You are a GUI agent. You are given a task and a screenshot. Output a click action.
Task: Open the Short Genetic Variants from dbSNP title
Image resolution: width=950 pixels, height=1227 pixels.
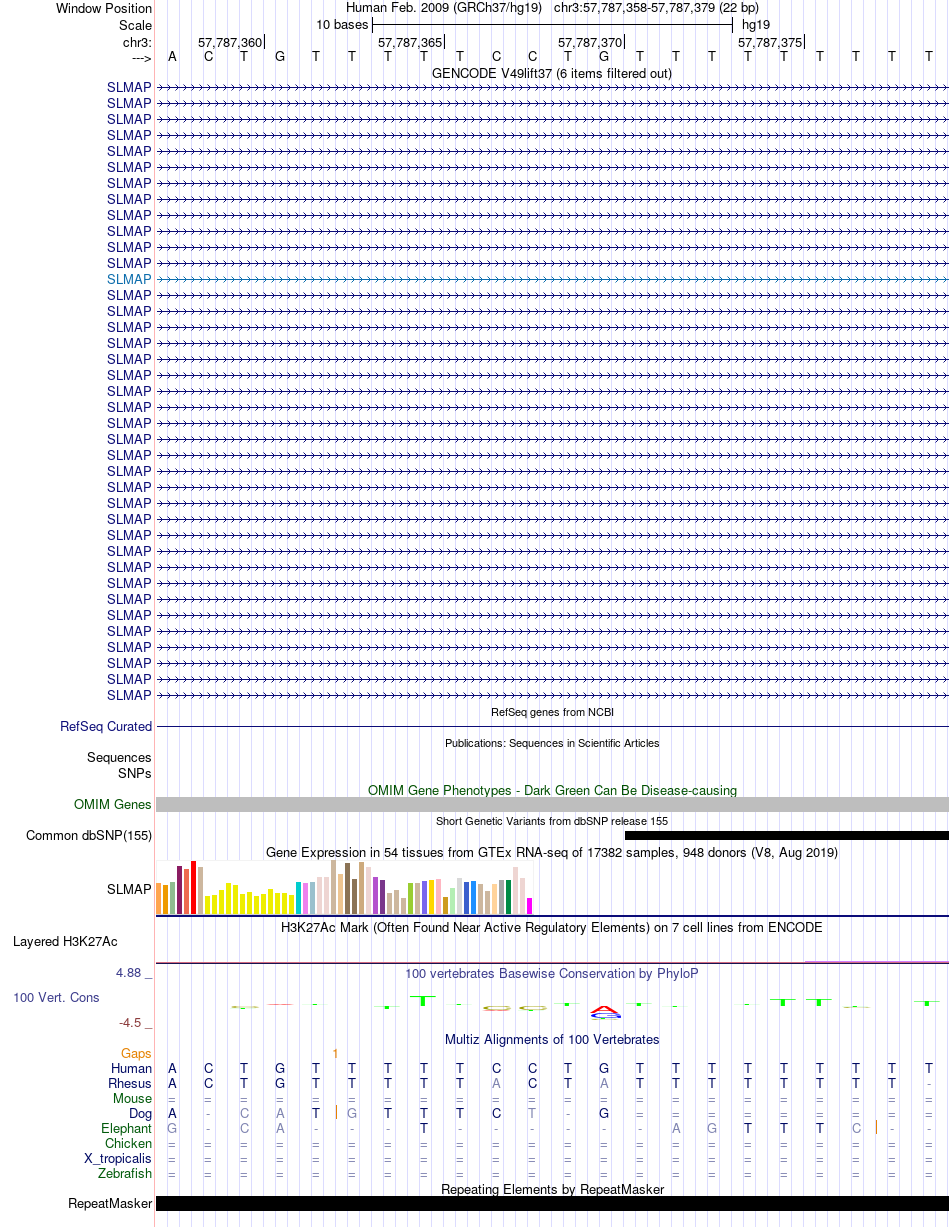click(x=552, y=821)
